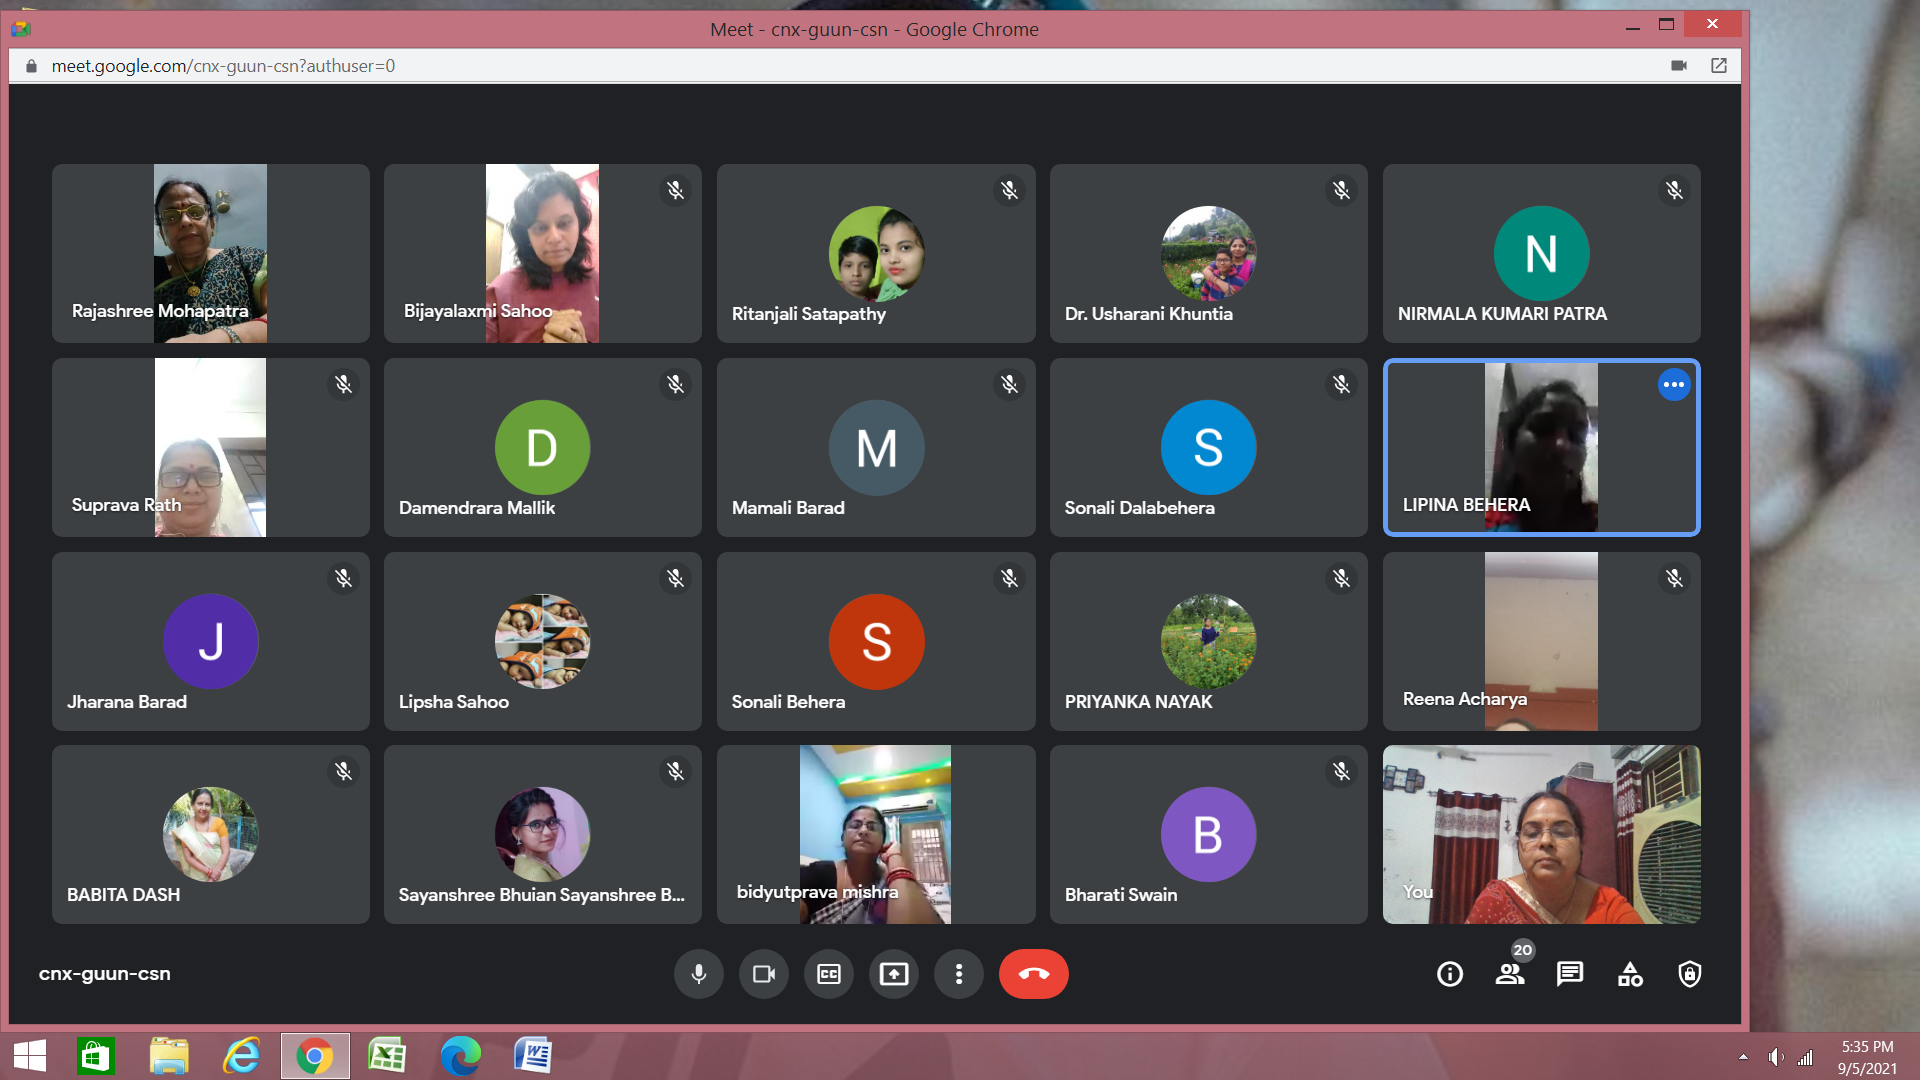1920x1080 pixels.
Task: Open the Activities shapes icon
Action: [1630, 974]
